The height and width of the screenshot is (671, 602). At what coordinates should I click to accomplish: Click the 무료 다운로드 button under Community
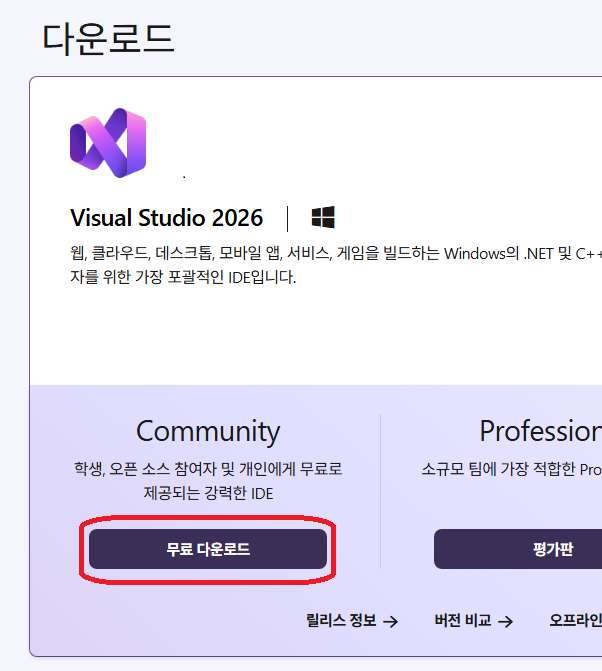click(208, 549)
